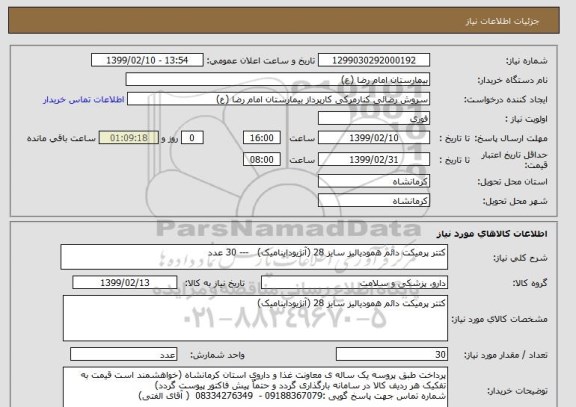Select the delivery province field کرمانشاه

point(374,181)
